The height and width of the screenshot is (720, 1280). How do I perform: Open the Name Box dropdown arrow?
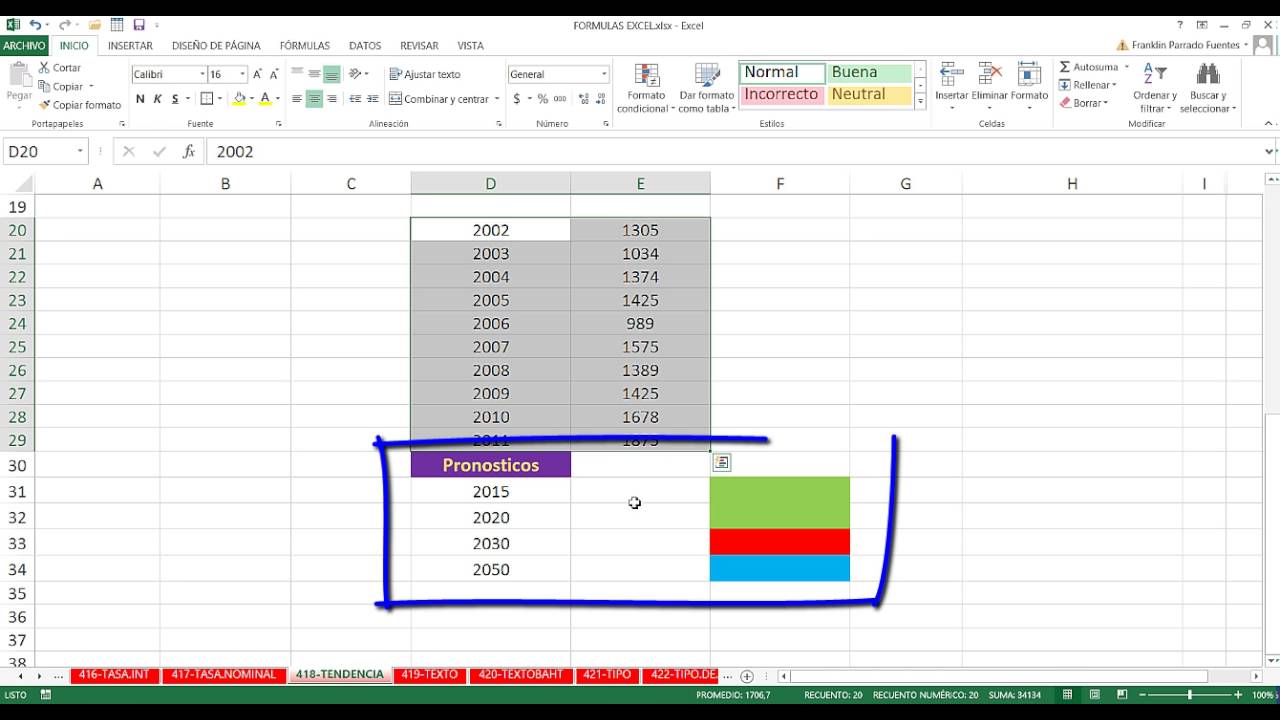[80, 152]
